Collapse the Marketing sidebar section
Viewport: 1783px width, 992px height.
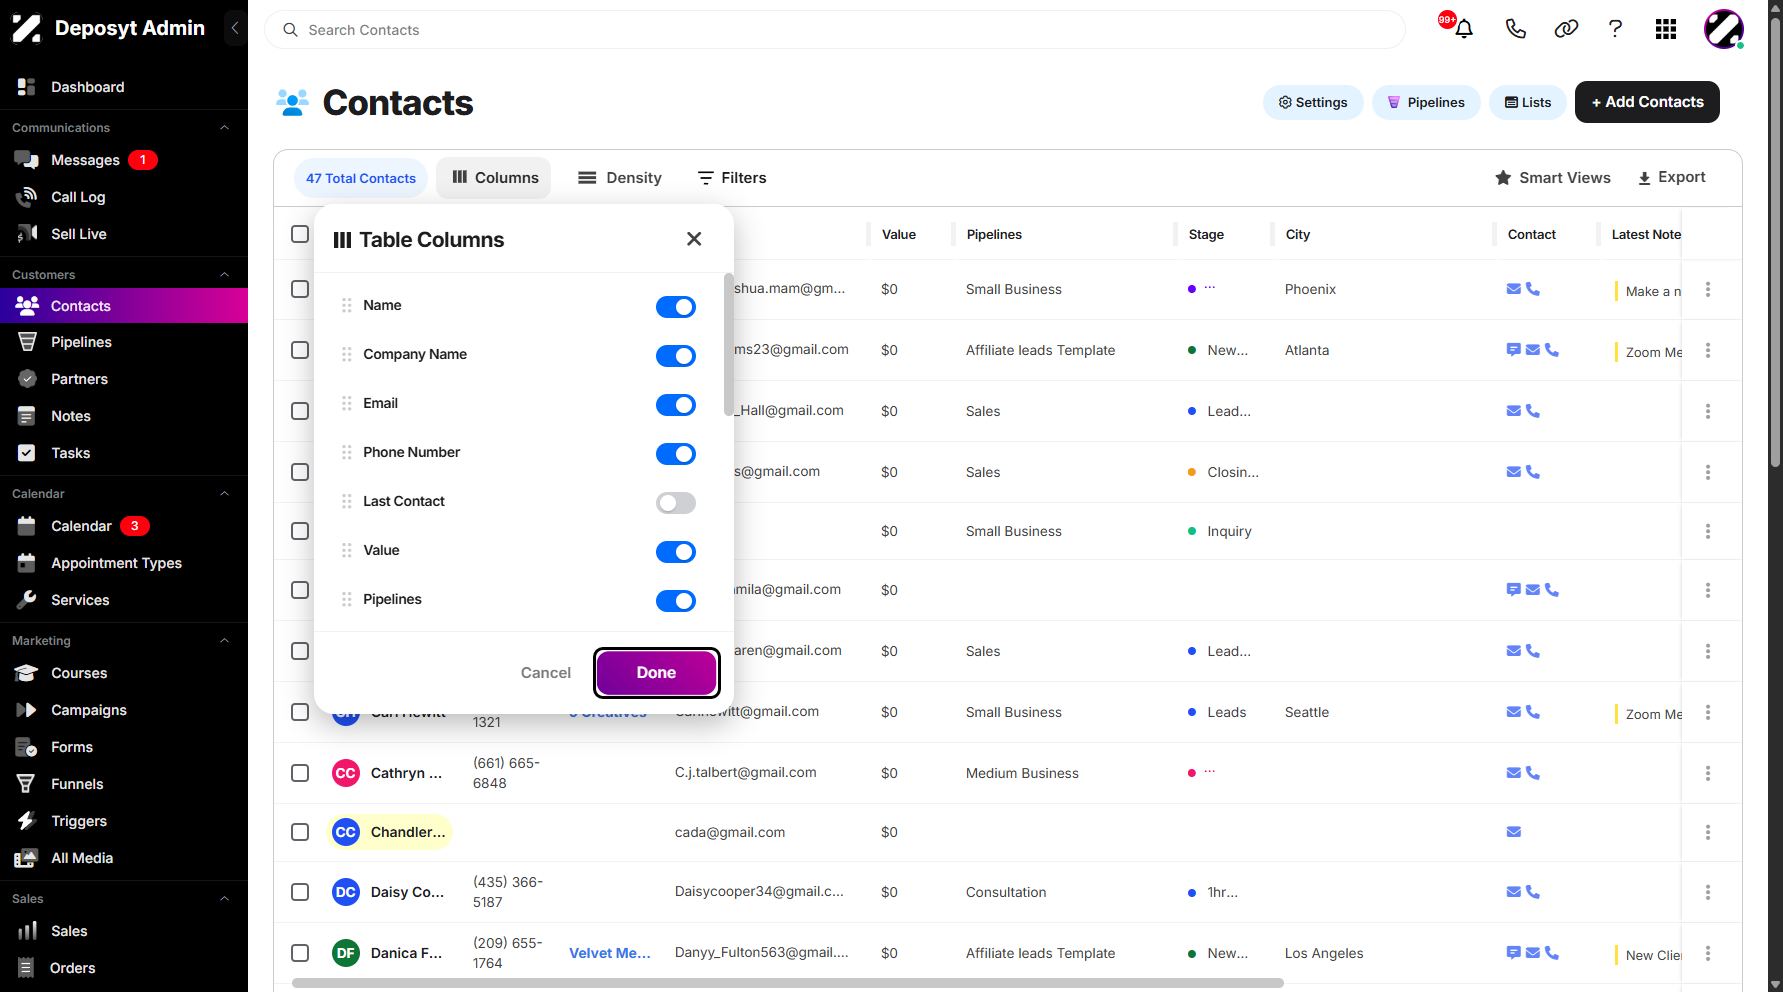225,640
